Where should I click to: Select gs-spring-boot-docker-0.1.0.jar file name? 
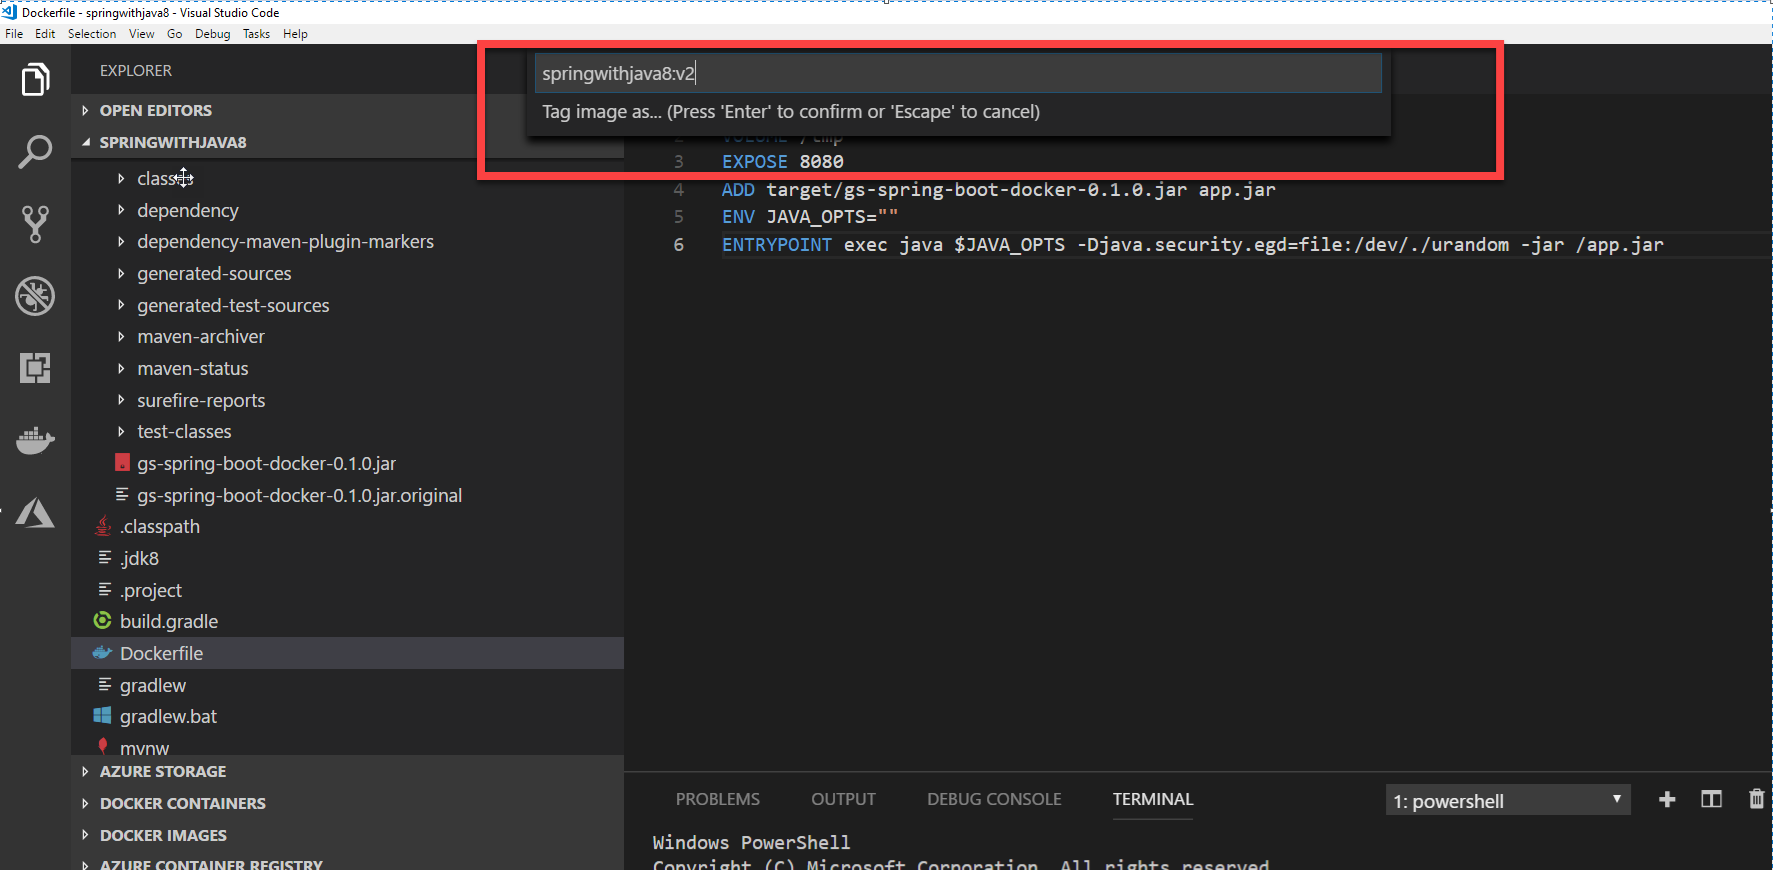click(x=267, y=463)
